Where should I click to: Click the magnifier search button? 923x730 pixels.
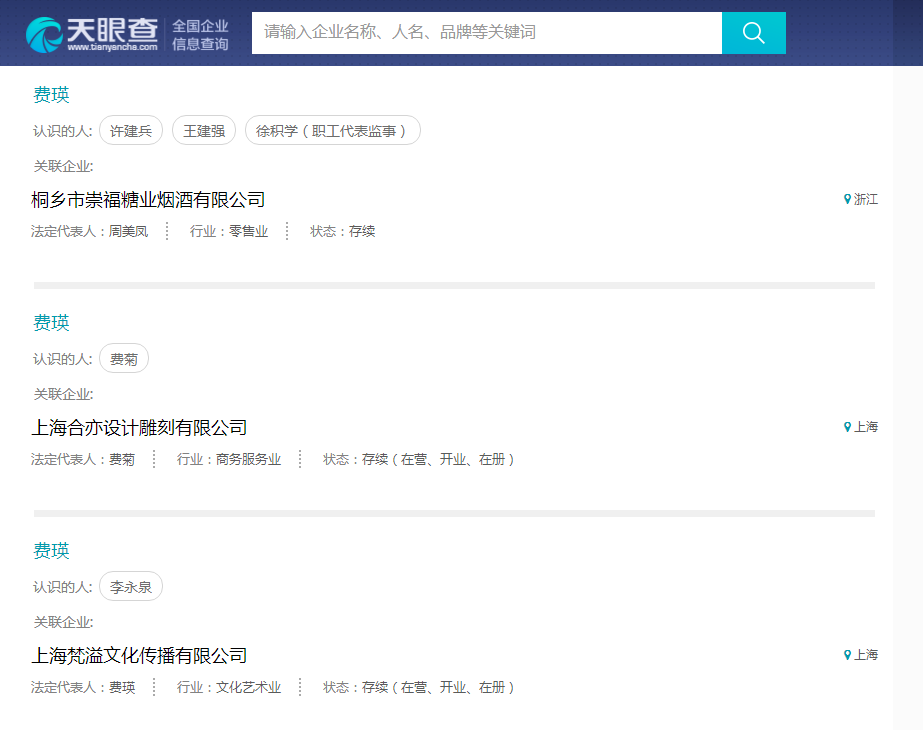(753, 33)
